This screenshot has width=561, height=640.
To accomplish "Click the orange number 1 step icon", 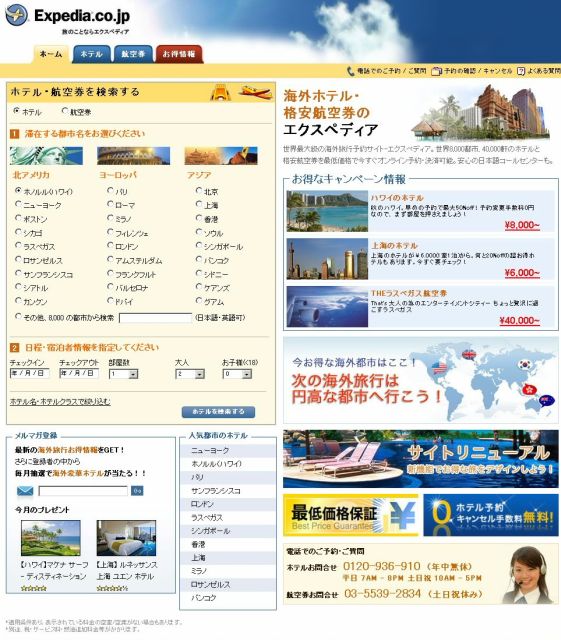I will coord(14,134).
